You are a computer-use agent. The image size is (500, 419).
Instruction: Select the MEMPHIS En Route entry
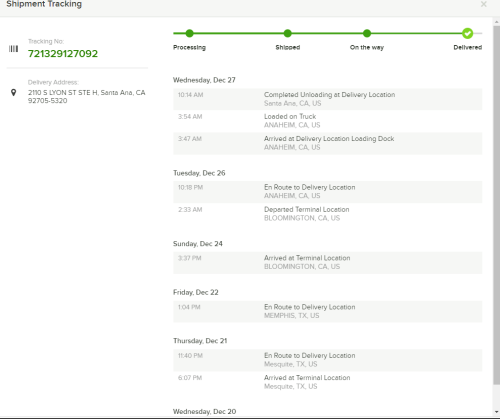point(327,311)
